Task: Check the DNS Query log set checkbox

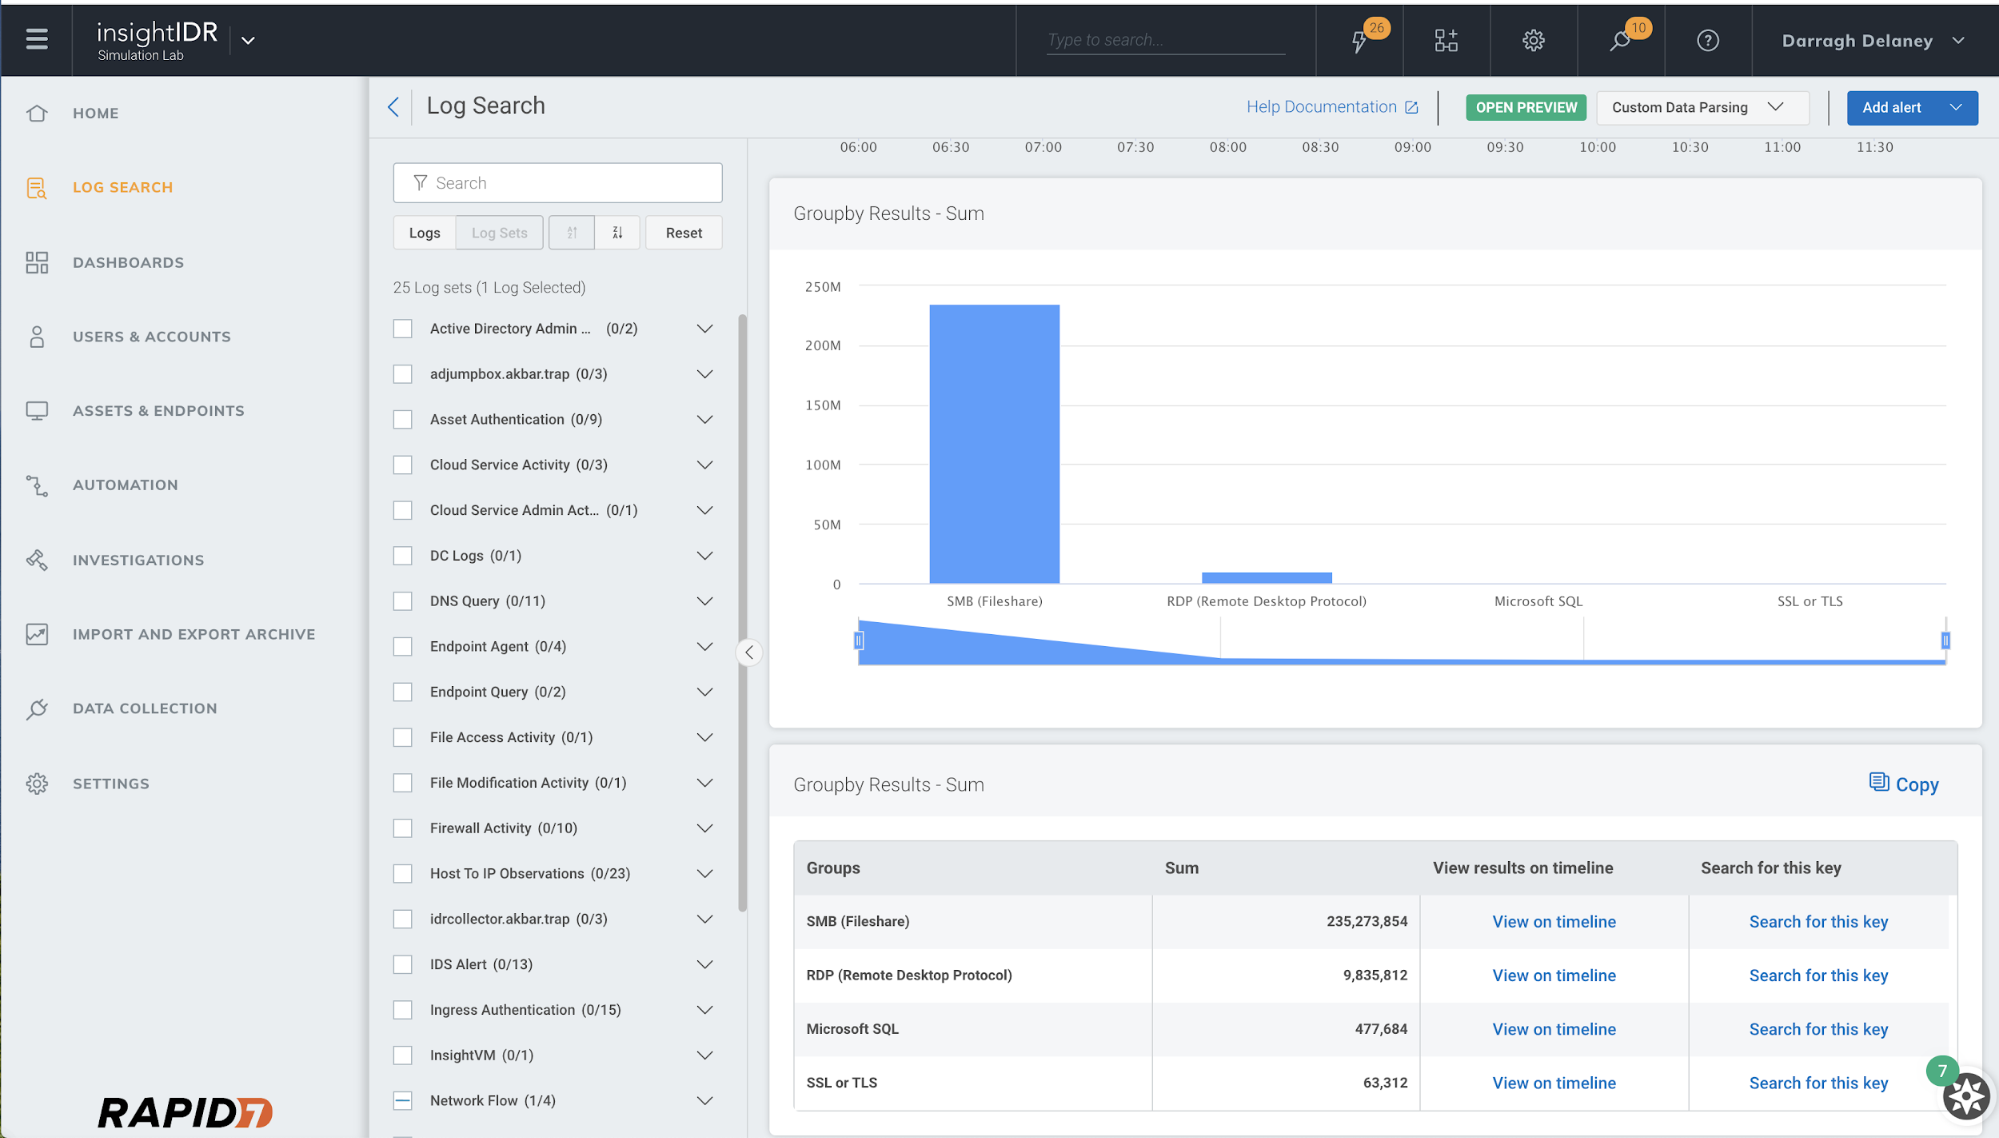Action: (x=403, y=601)
